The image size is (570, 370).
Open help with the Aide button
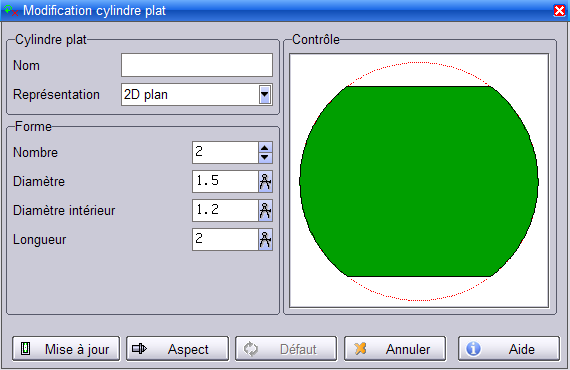(509, 349)
